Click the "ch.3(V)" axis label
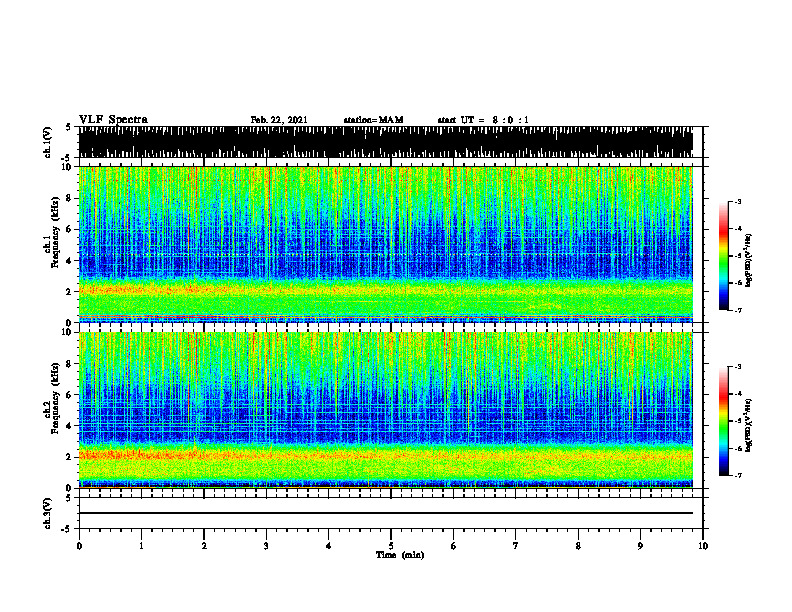Viewport: 792px width, 612px height. click(48, 513)
